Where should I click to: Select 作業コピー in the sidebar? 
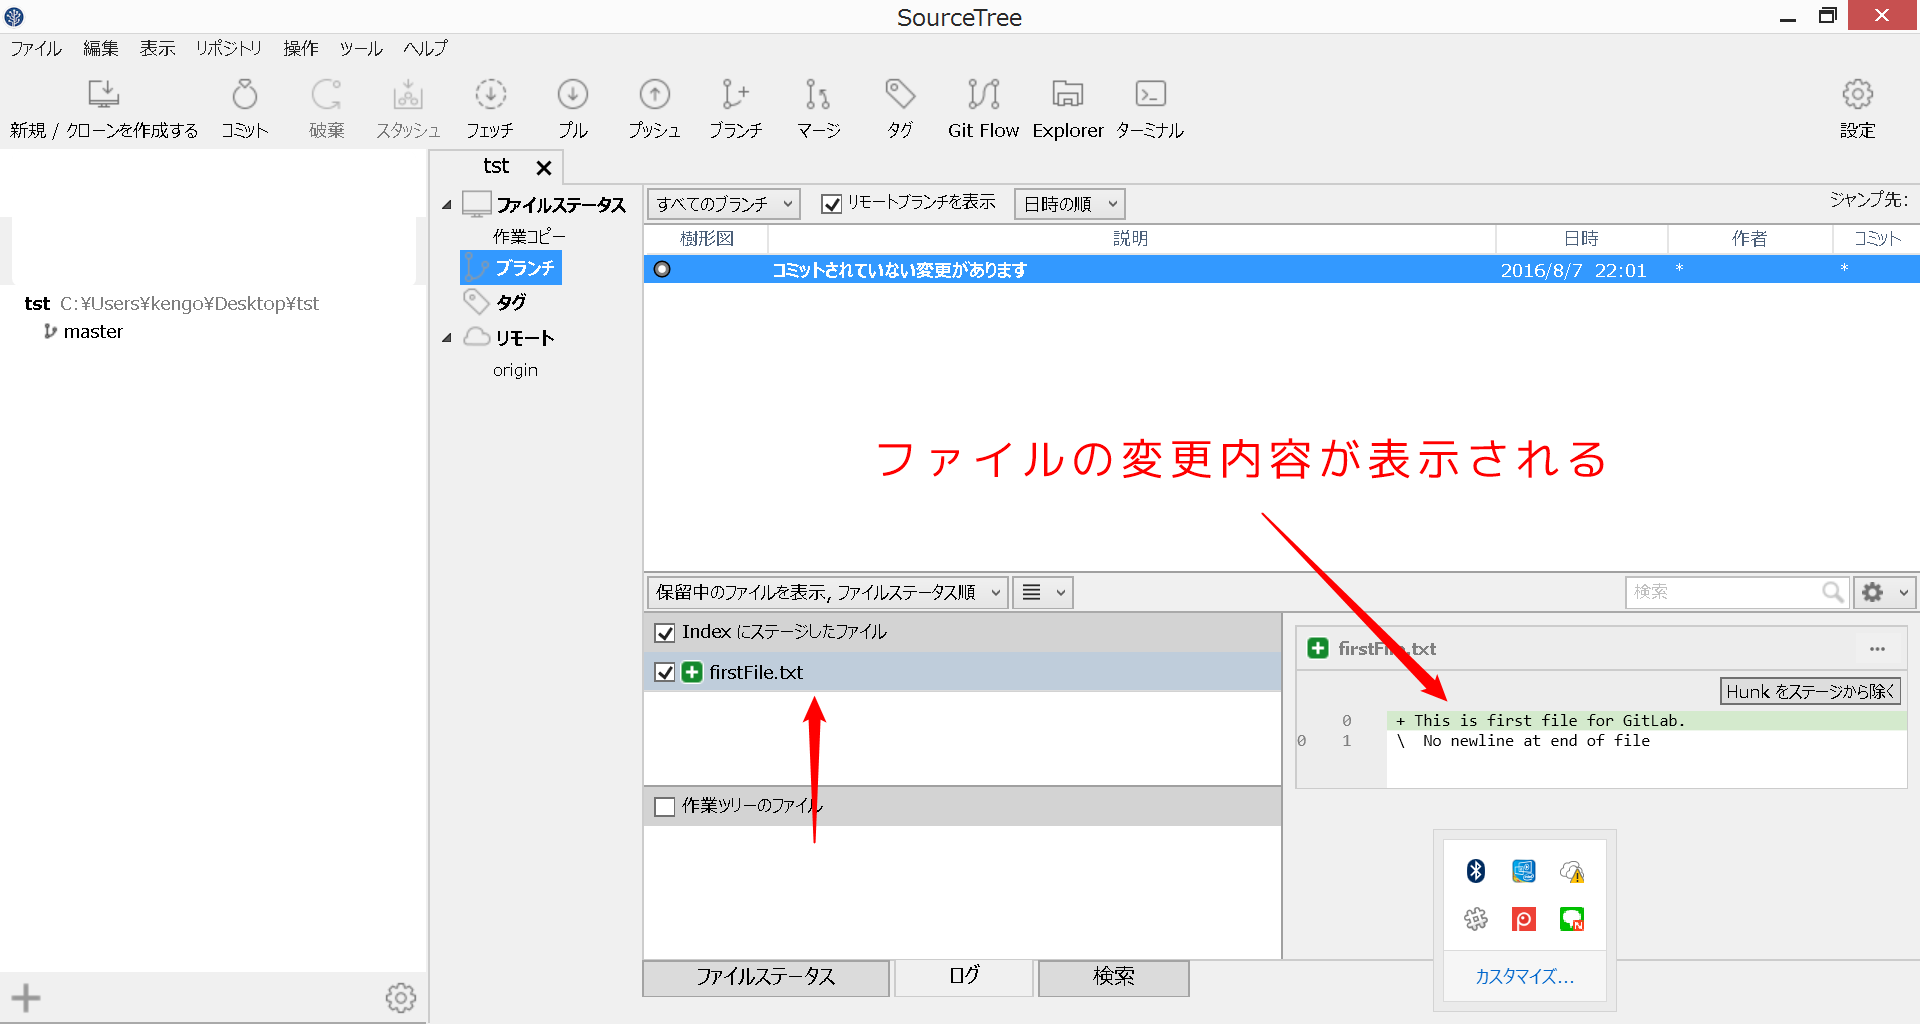tap(529, 236)
